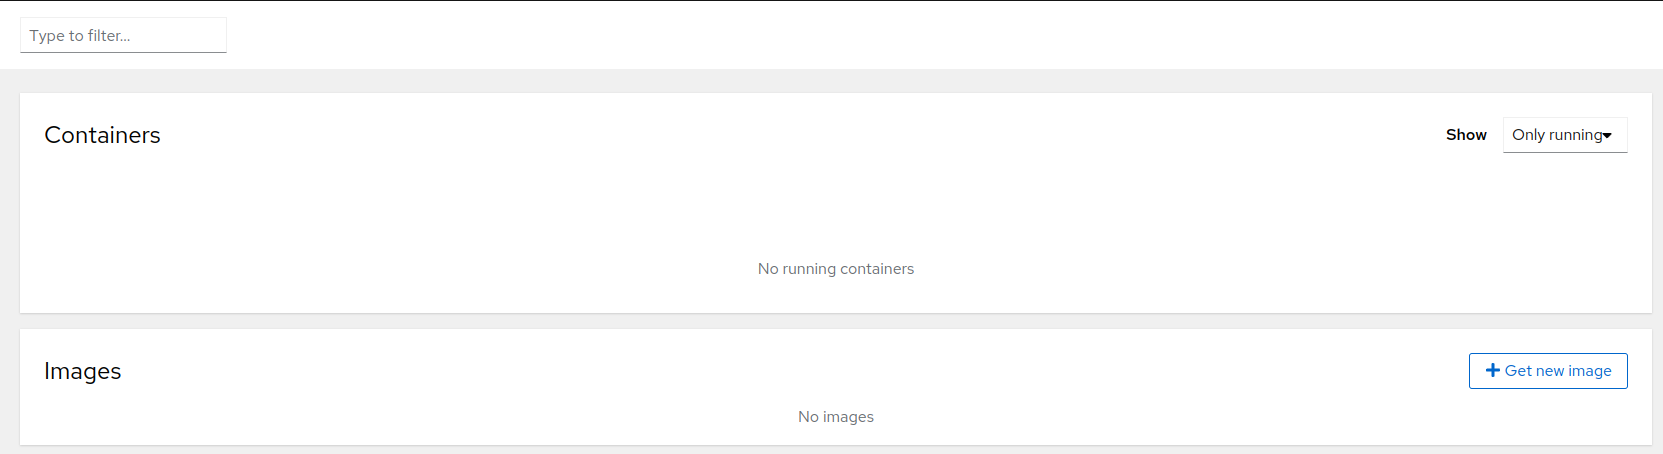Image resolution: width=1663 pixels, height=454 pixels.
Task: Click the caret arrow on Only running
Action: pos(1607,136)
